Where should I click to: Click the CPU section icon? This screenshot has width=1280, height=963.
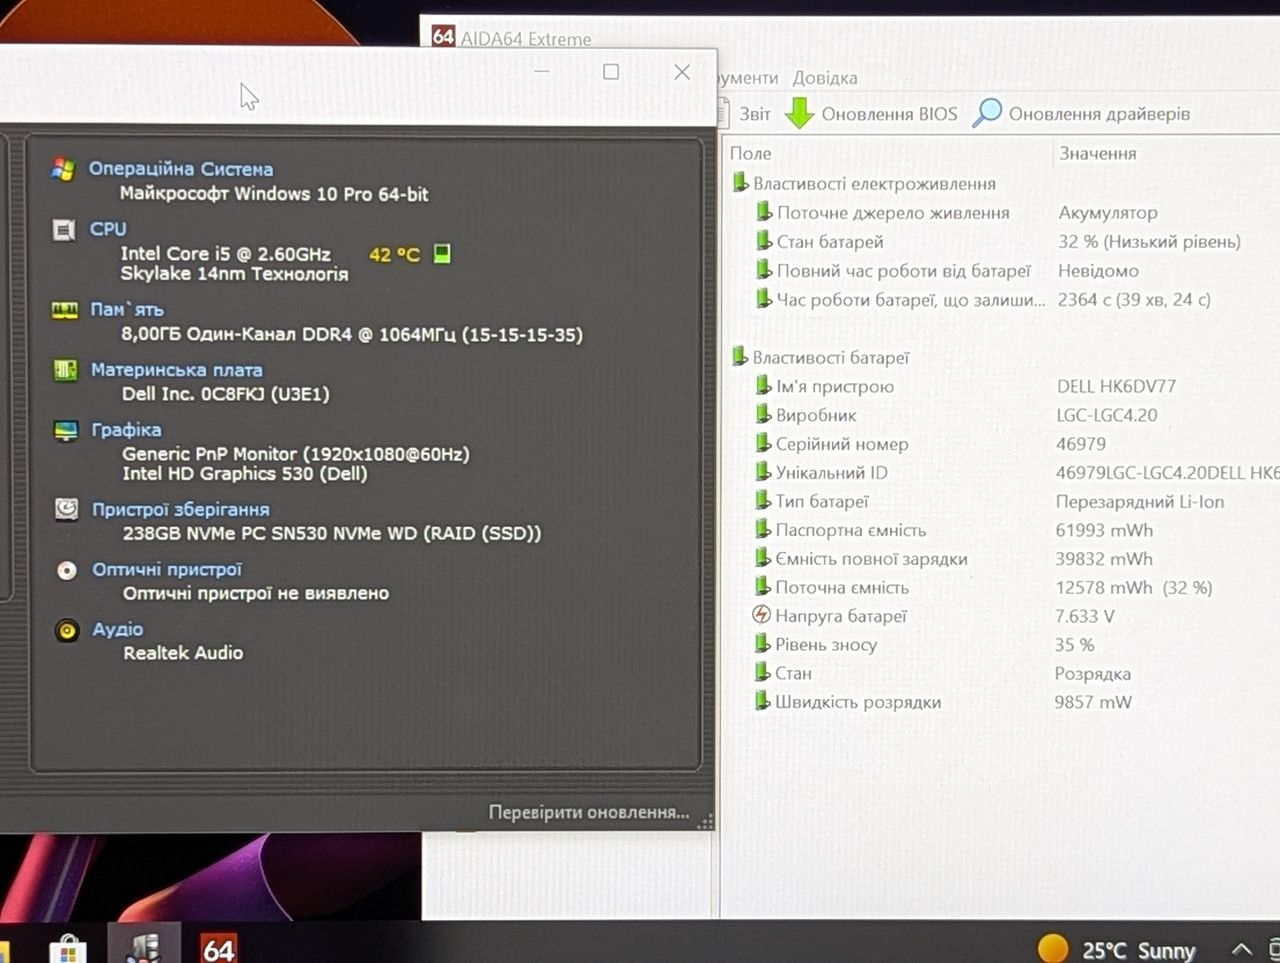(64, 231)
